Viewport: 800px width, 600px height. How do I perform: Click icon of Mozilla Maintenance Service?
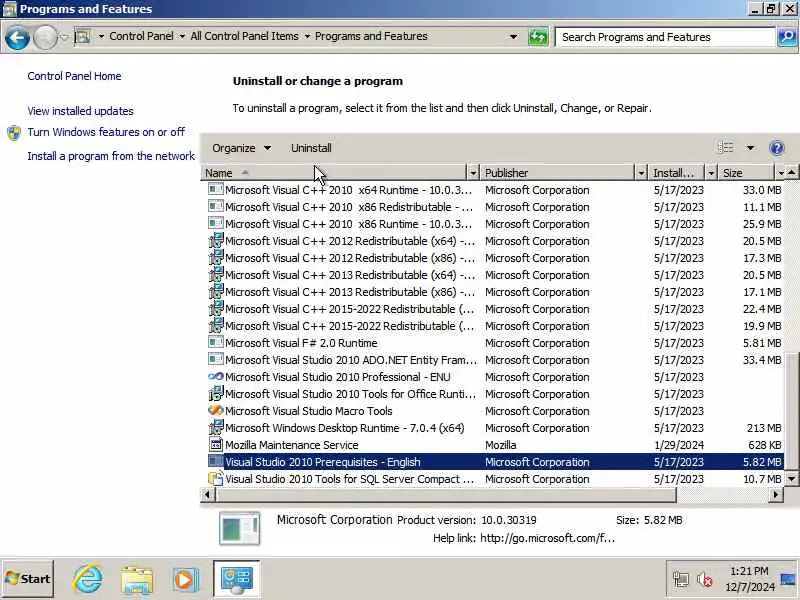(216, 445)
